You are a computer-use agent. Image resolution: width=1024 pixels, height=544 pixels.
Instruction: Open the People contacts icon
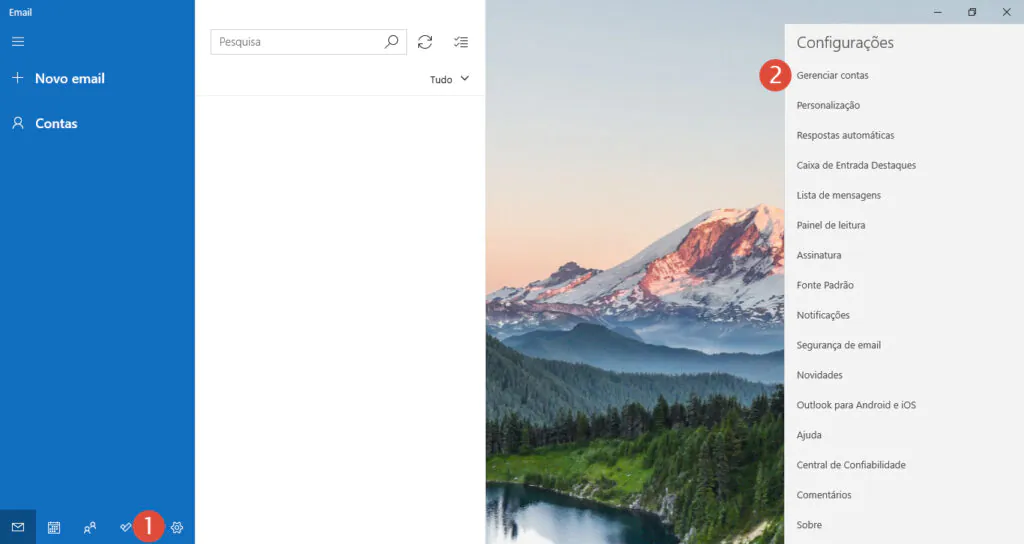click(90, 528)
